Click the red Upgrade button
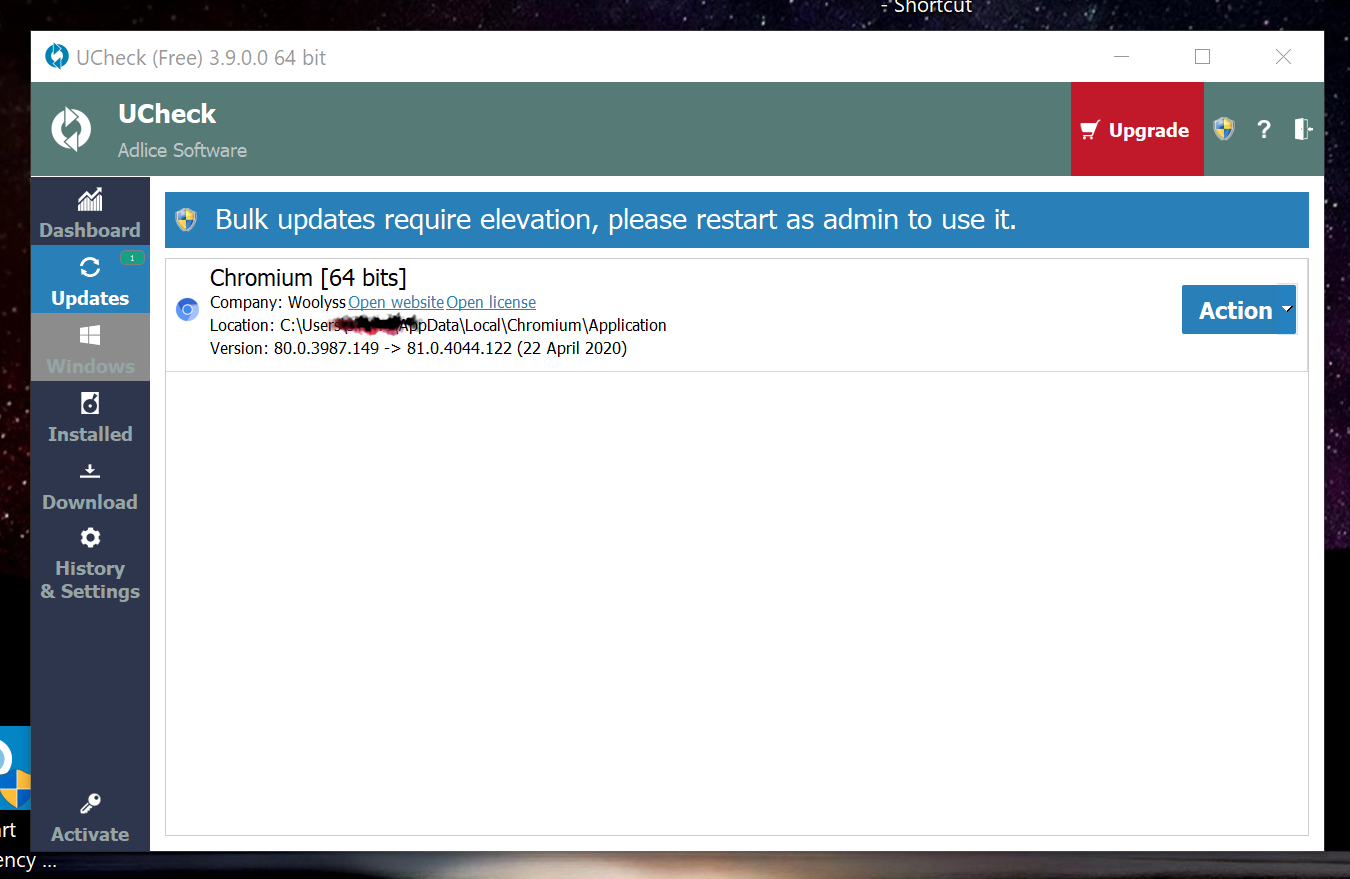Image resolution: width=1350 pixels, height=879 pixels. (x=1137, y=129)
